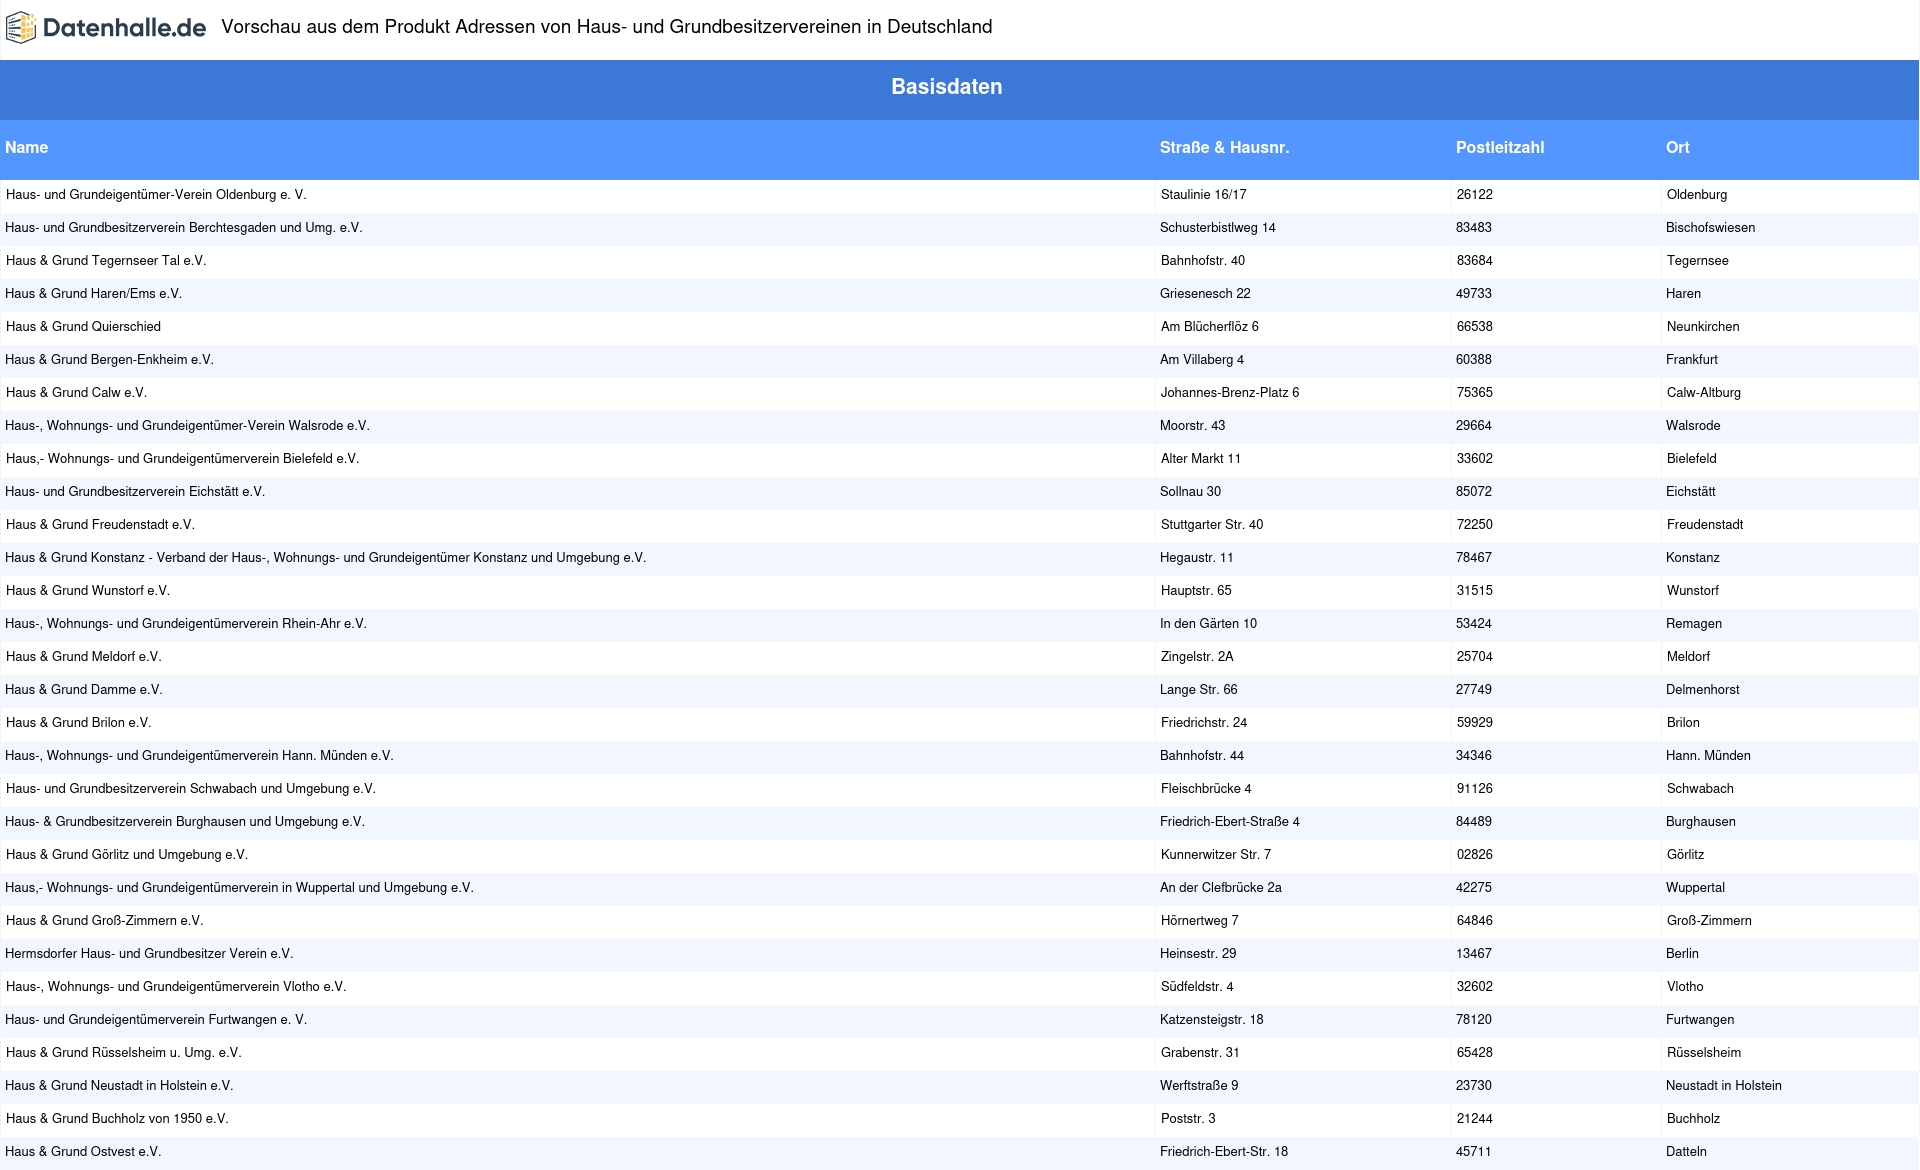Click the Schwabach Grundbesitzerverein name

click(x=191, y=789)
